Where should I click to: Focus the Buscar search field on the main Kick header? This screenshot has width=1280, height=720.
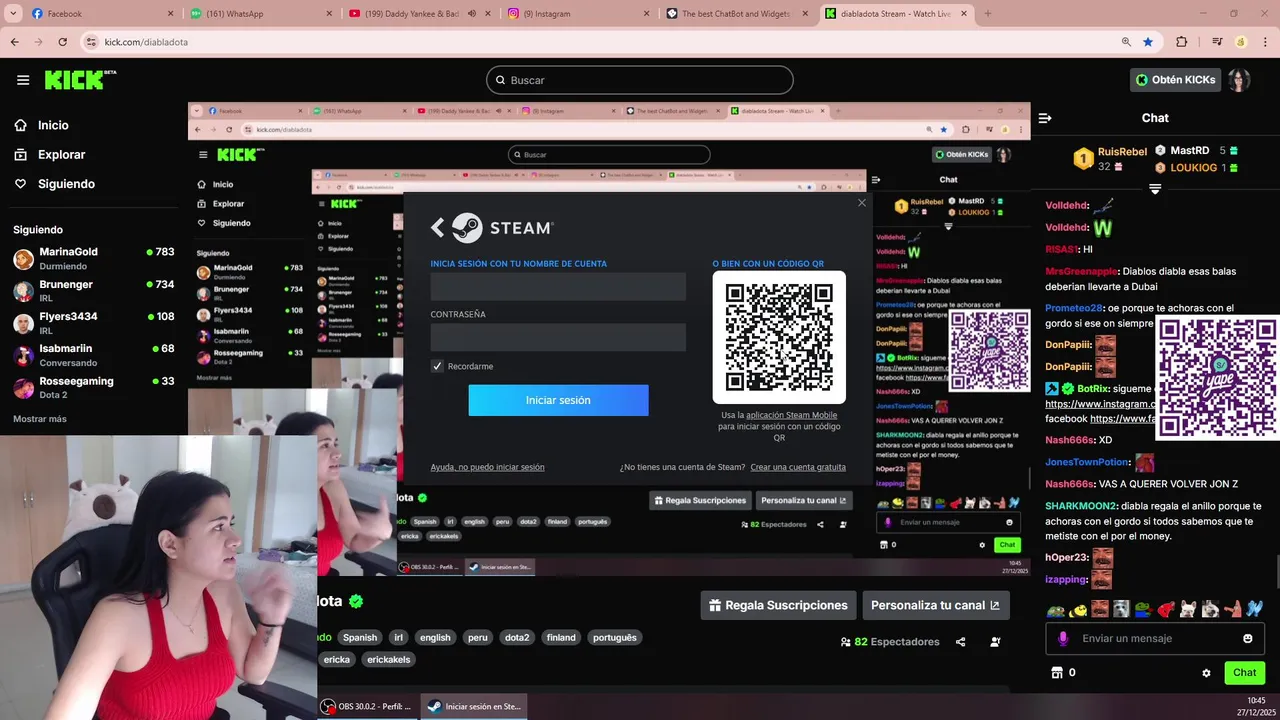[640, 80]
